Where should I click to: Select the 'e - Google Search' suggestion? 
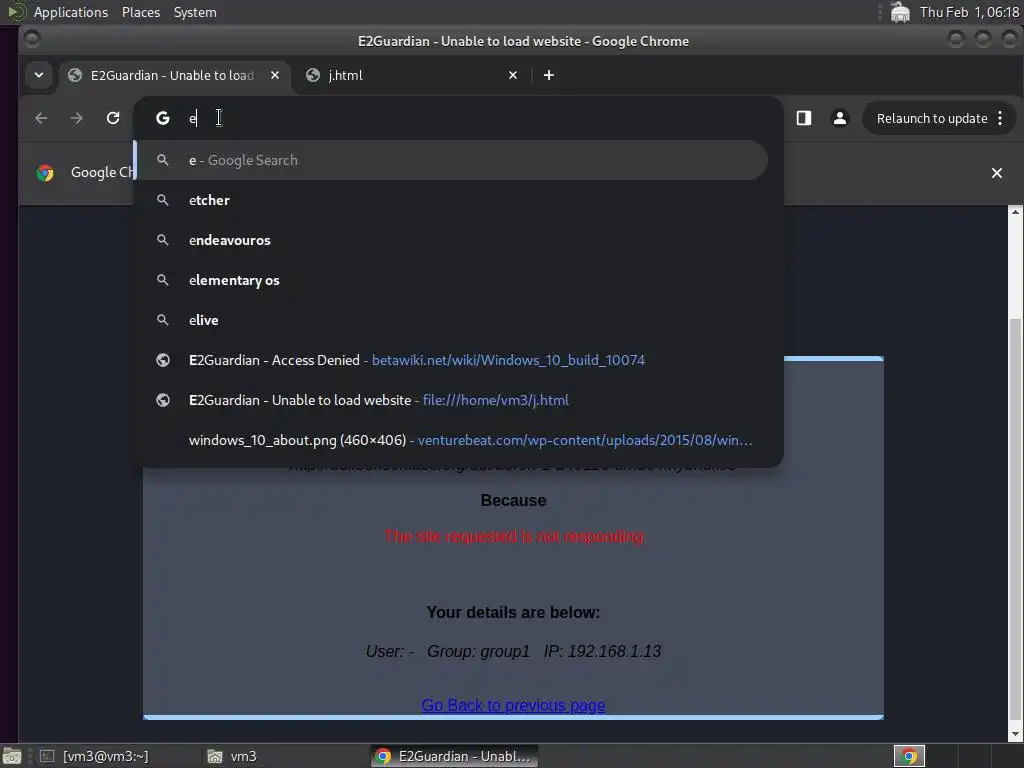[452, 160]
